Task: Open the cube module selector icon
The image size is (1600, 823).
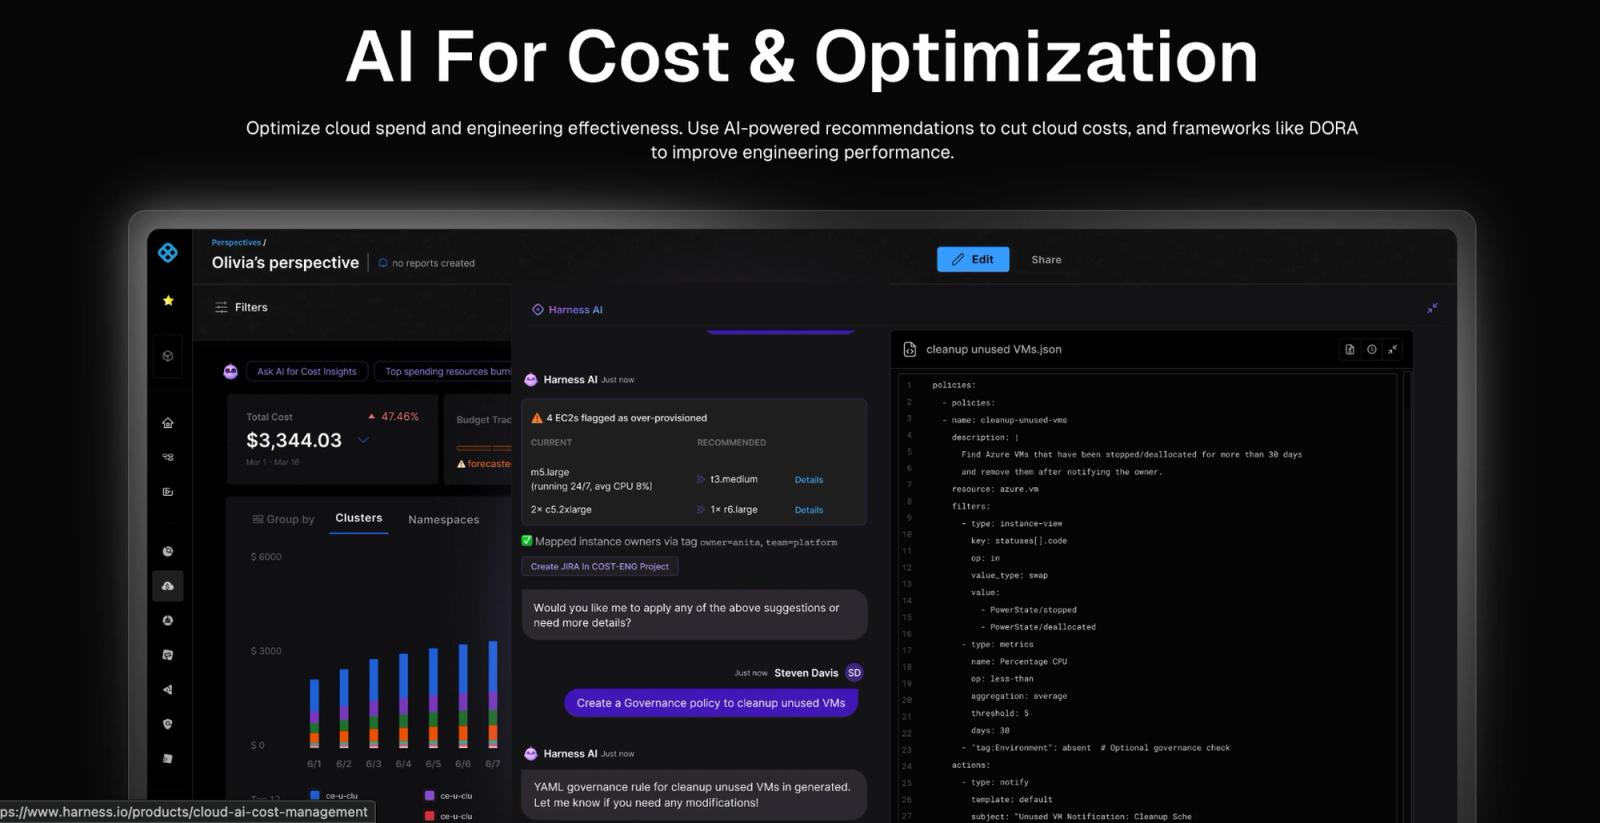Action: [168, 356]
